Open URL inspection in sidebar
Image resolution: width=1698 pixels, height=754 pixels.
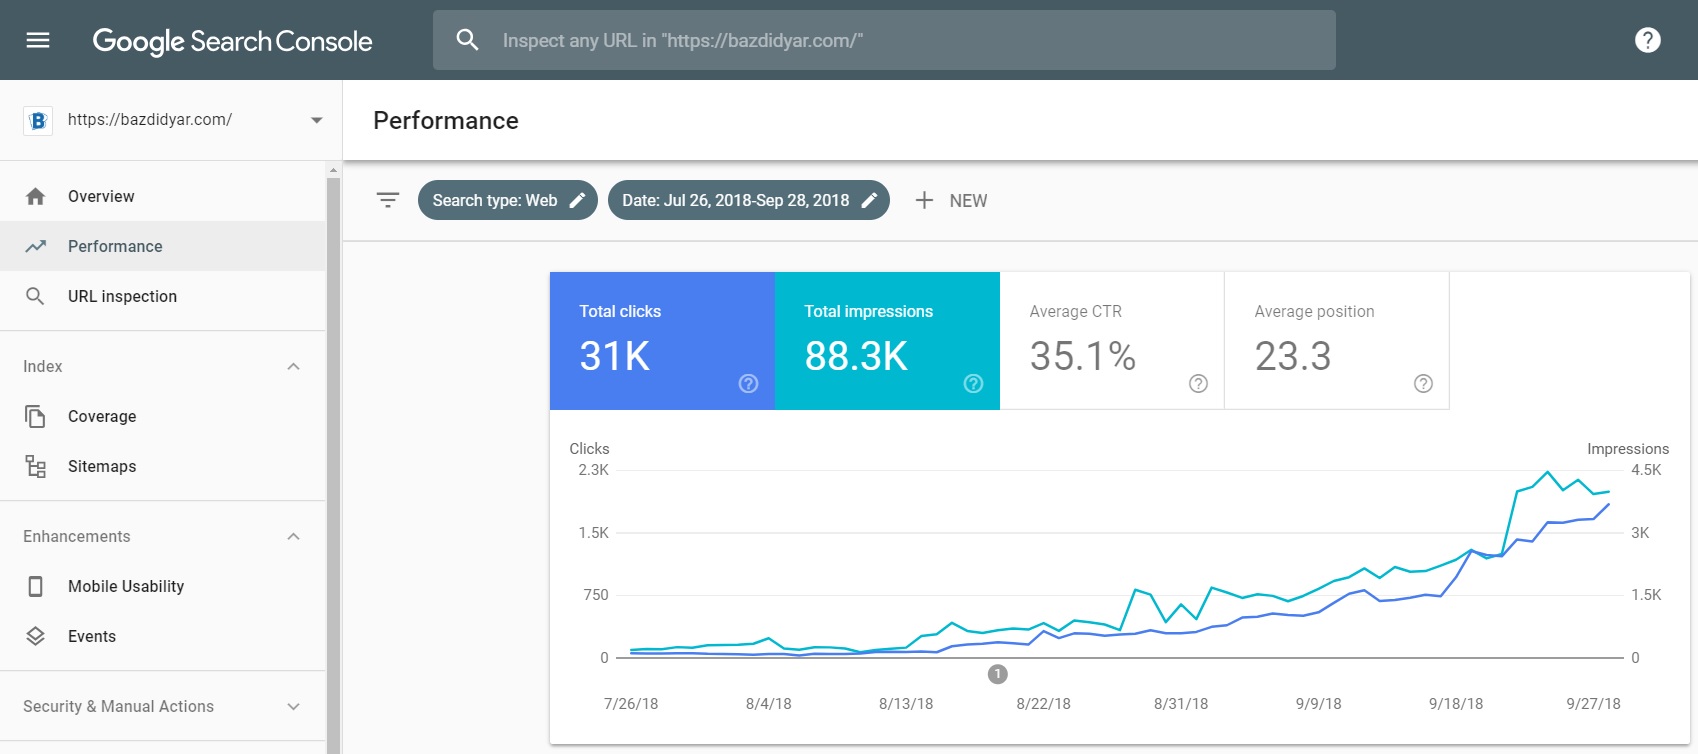[163, 296]
